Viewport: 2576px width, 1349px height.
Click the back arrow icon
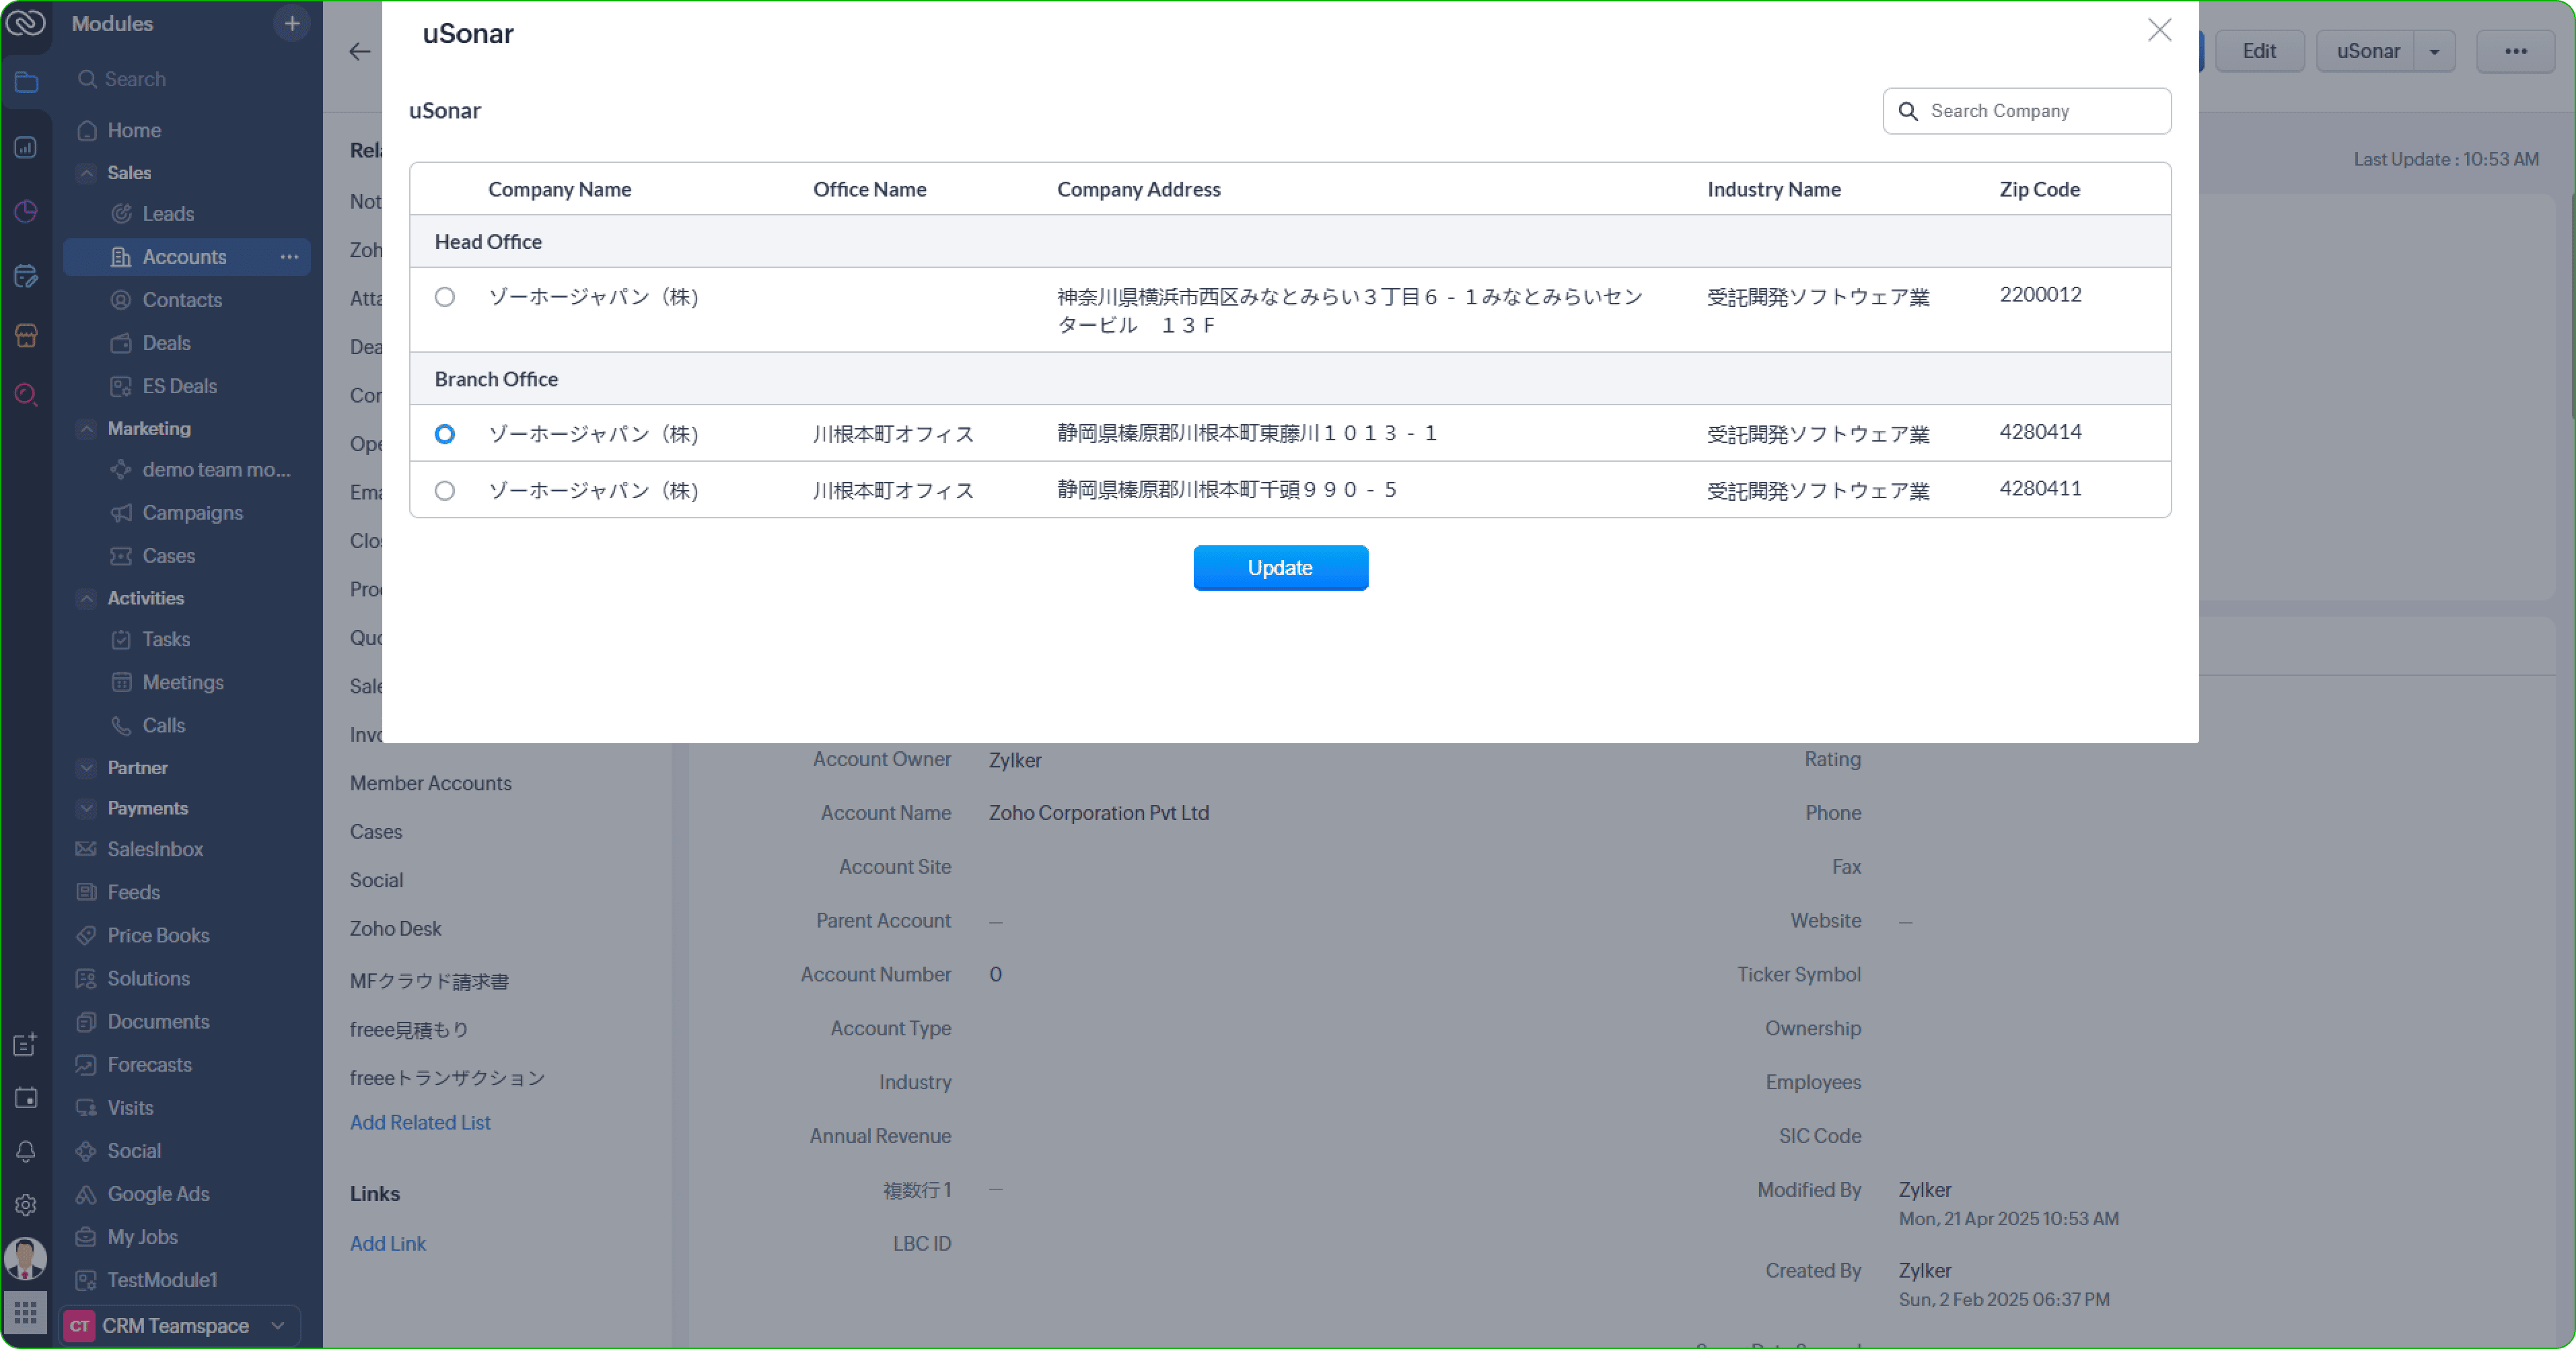coord(360,51)
